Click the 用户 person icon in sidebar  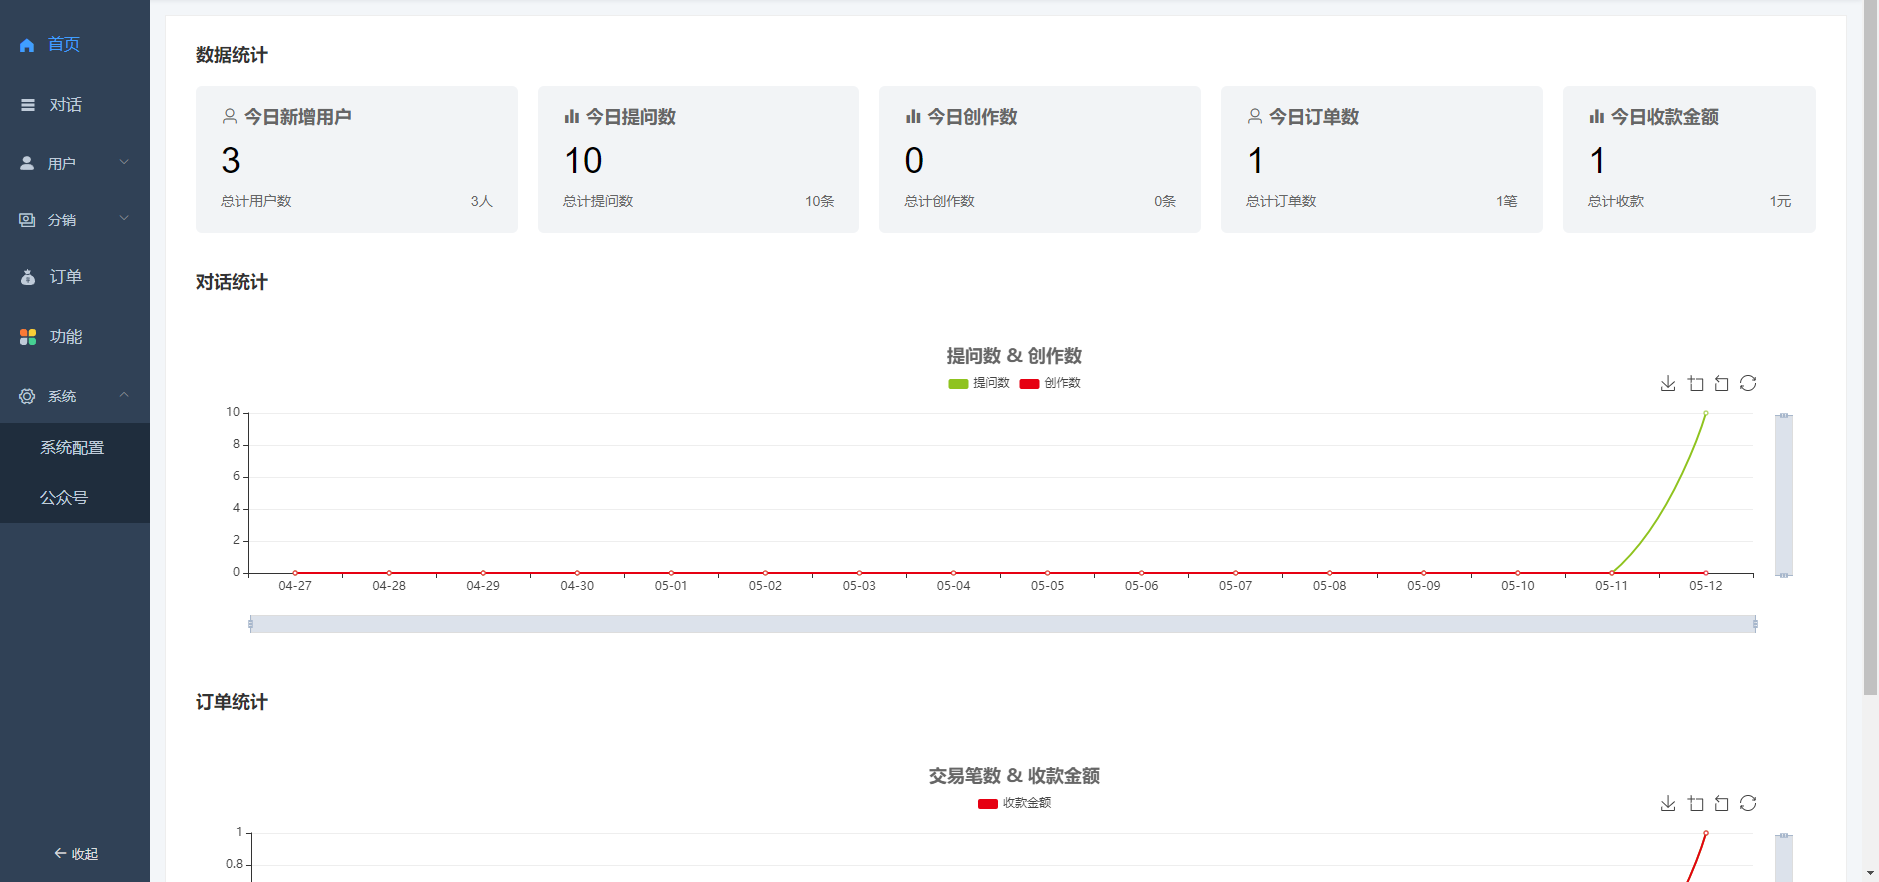coord(27,163)
